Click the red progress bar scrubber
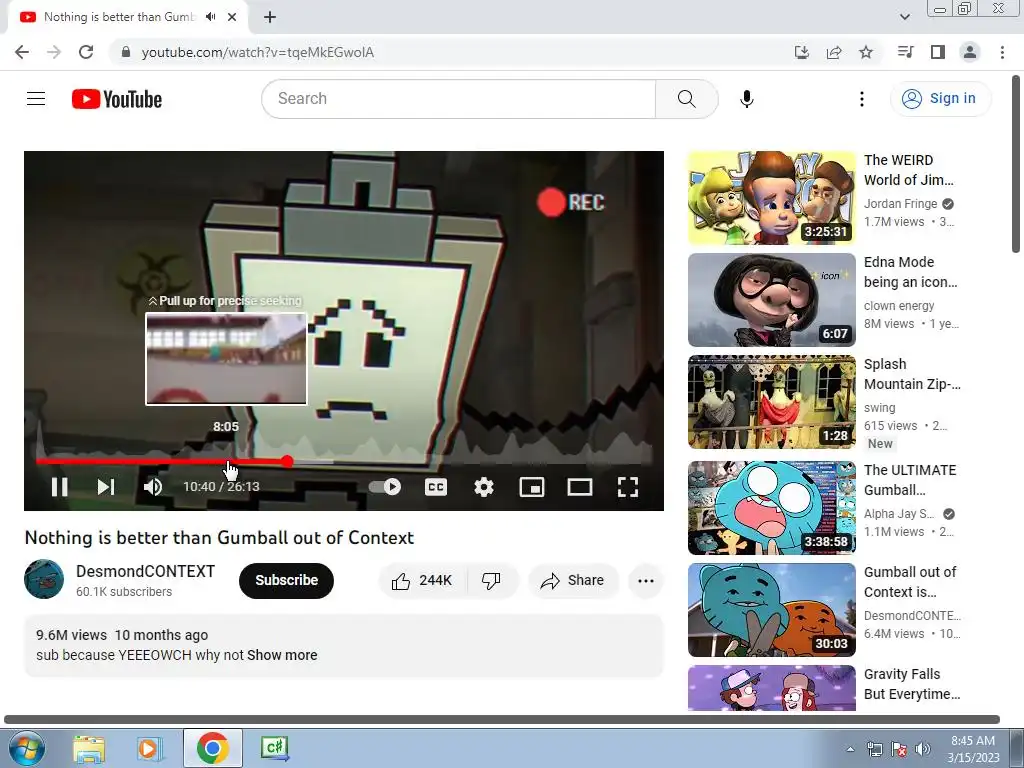The width and height of the screenshot is (1024, 768). 287,462
